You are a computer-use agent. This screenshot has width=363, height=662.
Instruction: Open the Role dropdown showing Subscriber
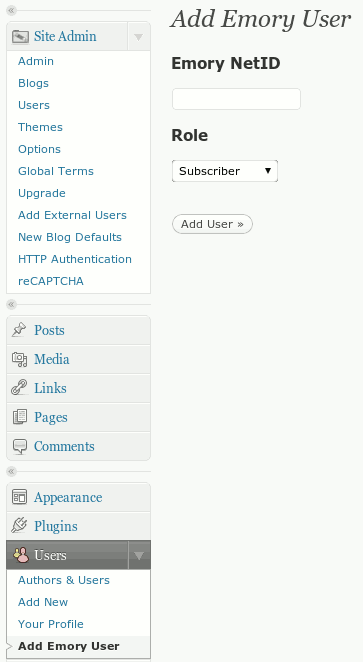(x=225, y=171)
